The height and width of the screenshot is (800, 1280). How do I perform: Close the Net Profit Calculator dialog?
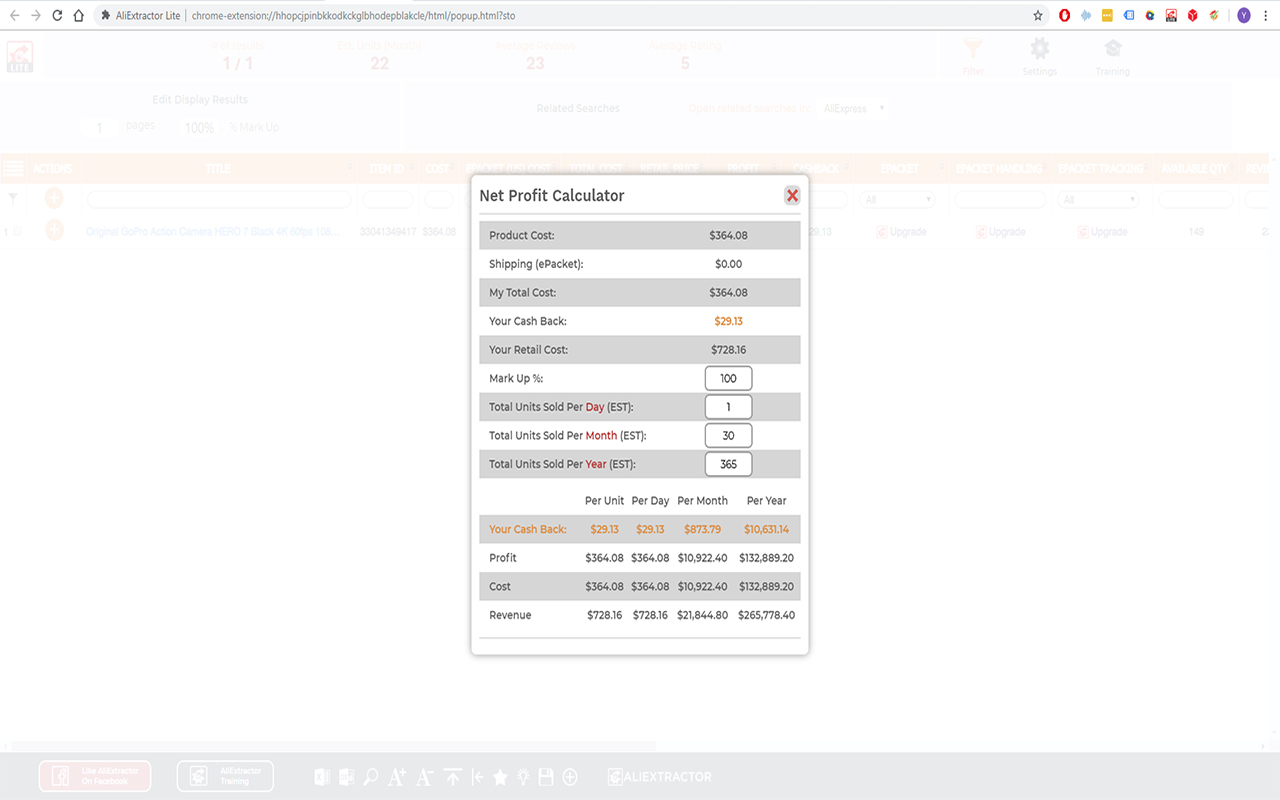coord(792,195)
